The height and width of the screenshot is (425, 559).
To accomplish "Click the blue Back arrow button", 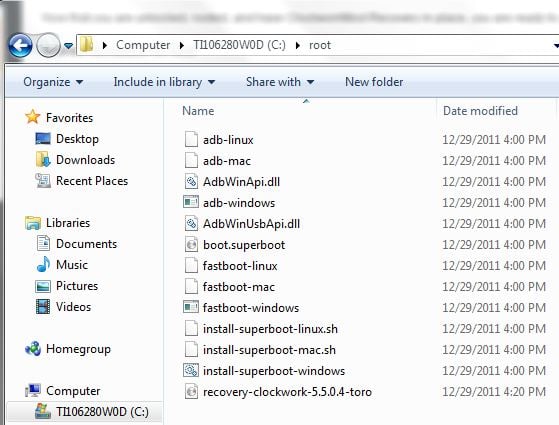I will [20, 45].
